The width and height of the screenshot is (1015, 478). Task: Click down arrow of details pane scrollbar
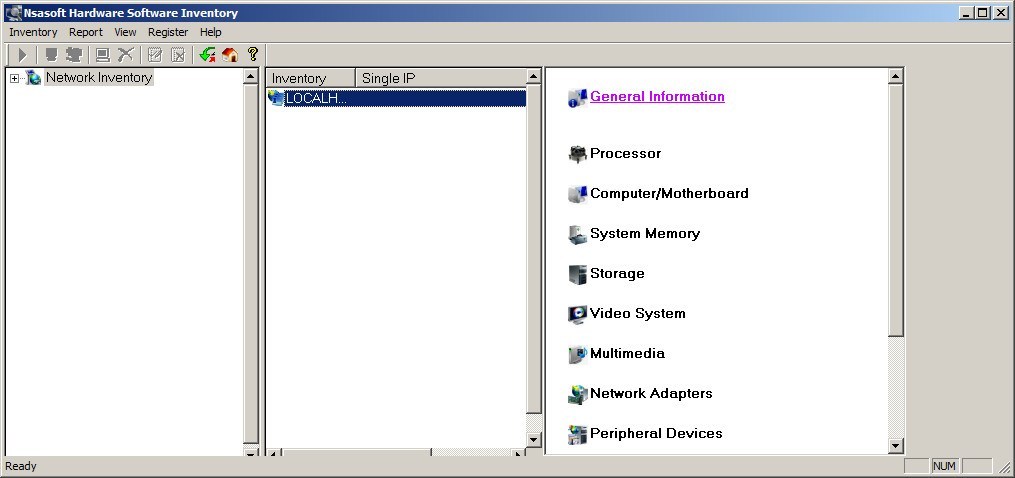895,446
